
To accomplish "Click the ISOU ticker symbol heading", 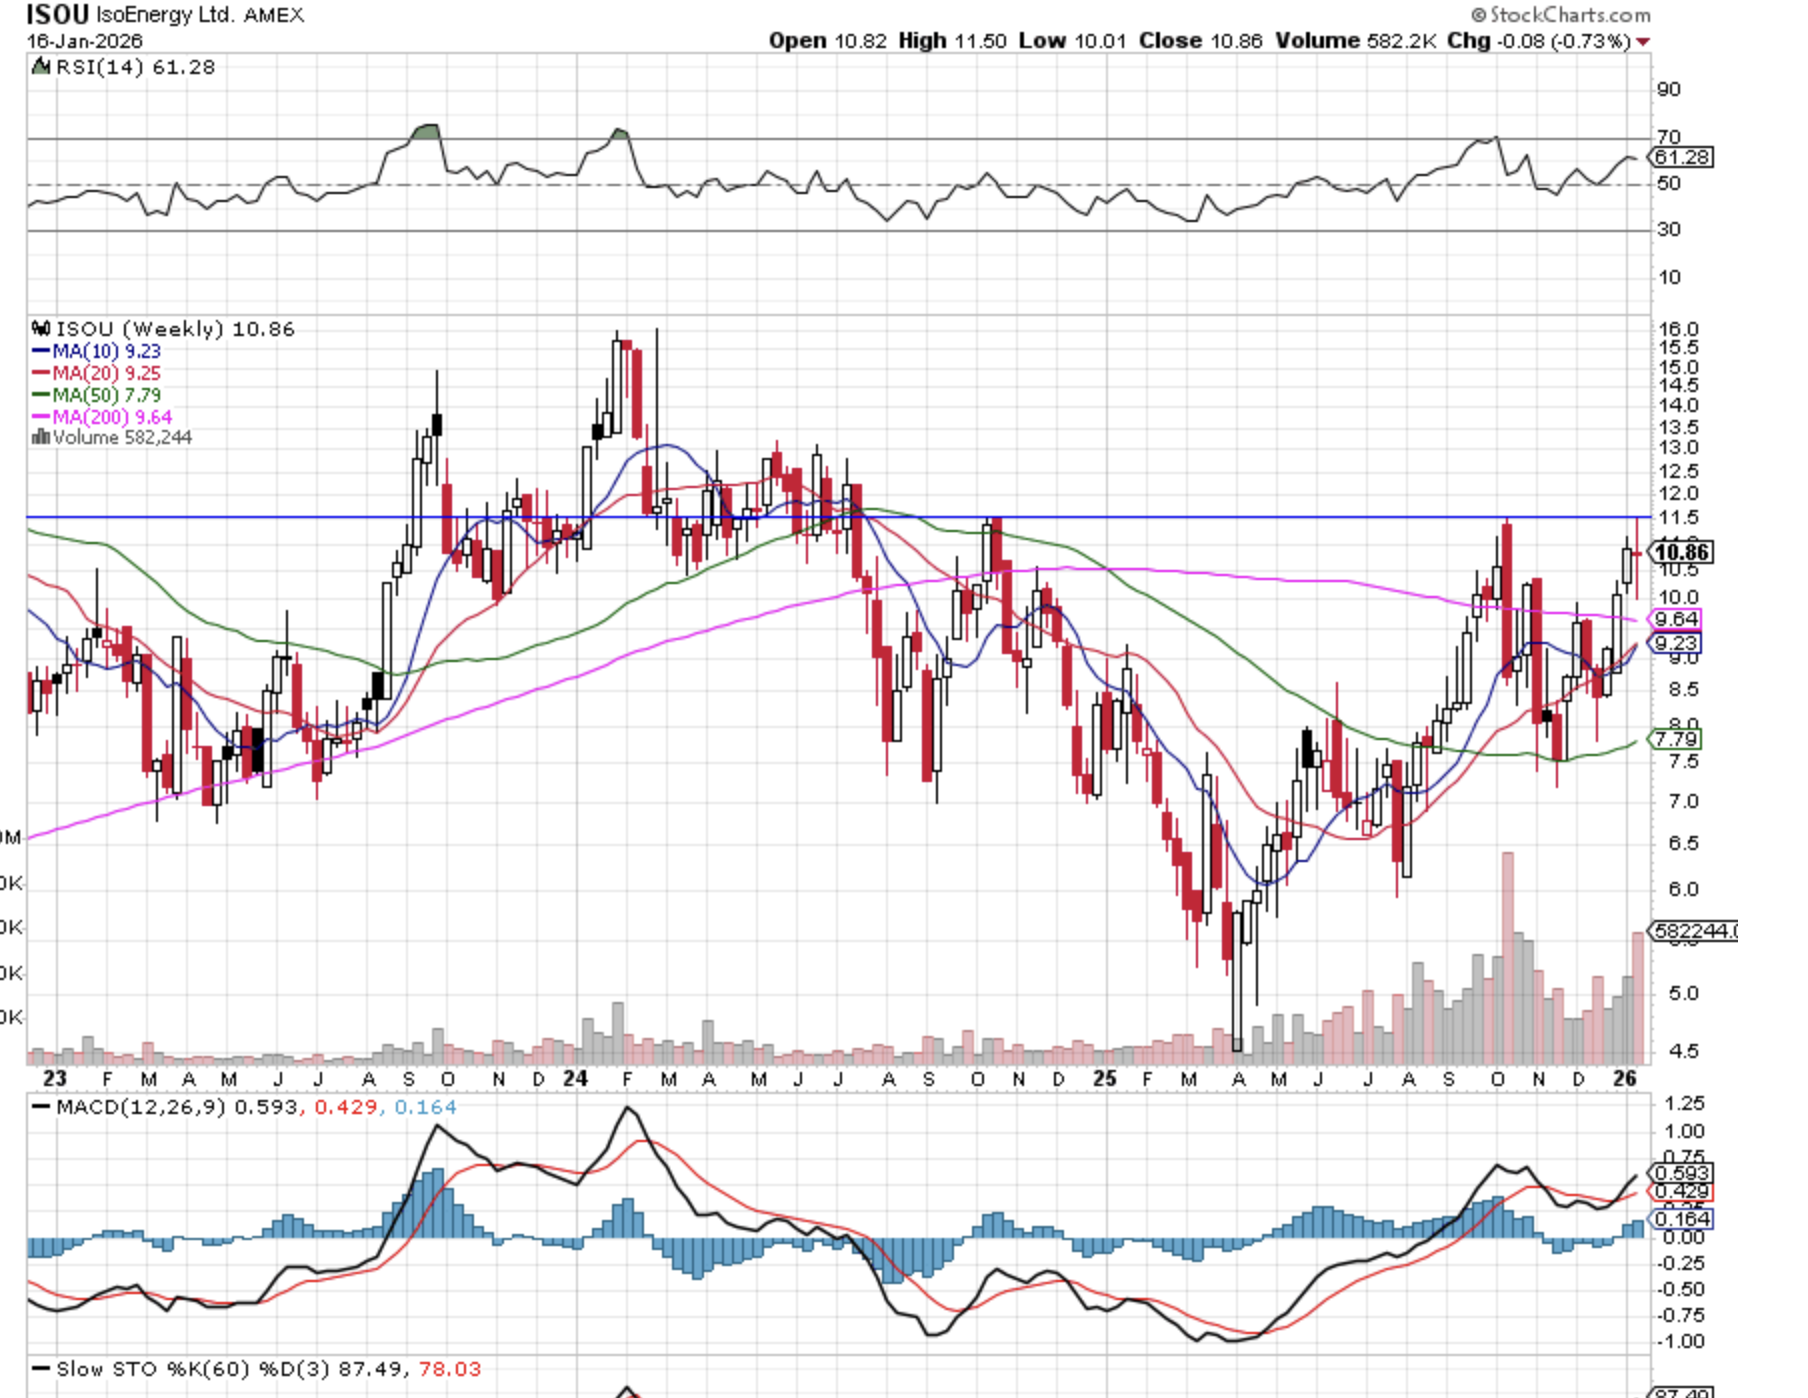I will 57,15.
